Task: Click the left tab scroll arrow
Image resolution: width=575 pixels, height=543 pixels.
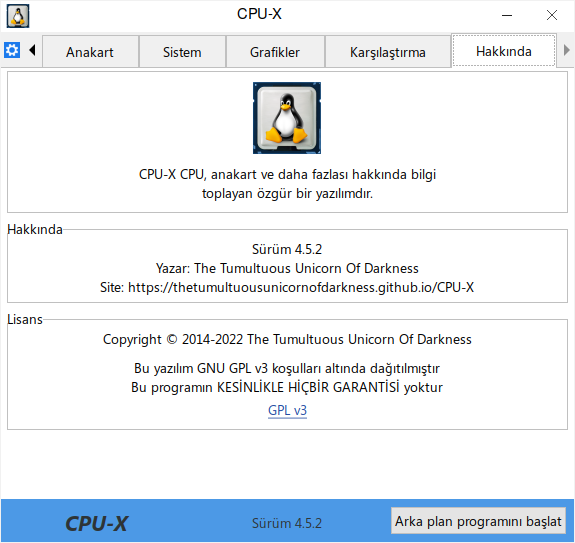Action: point(32,50)
